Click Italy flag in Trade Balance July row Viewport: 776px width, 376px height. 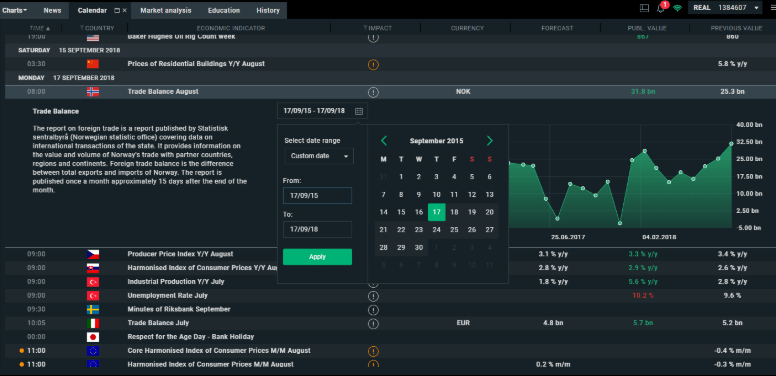(x=93, y=323)
